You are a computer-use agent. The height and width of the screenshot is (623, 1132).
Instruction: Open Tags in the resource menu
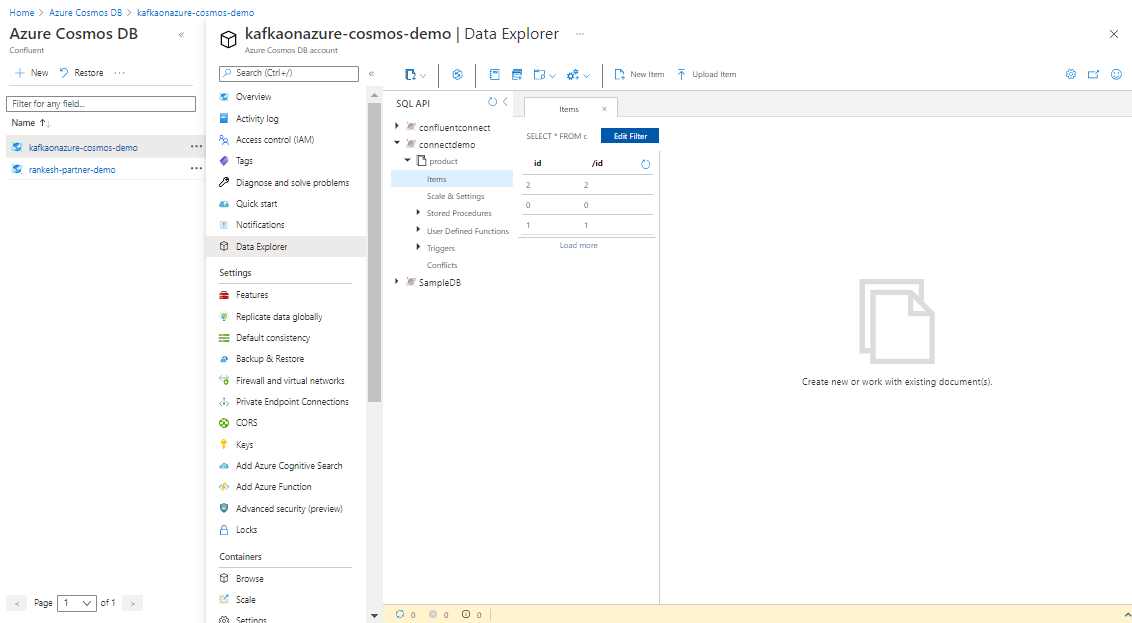coord(244,161)
